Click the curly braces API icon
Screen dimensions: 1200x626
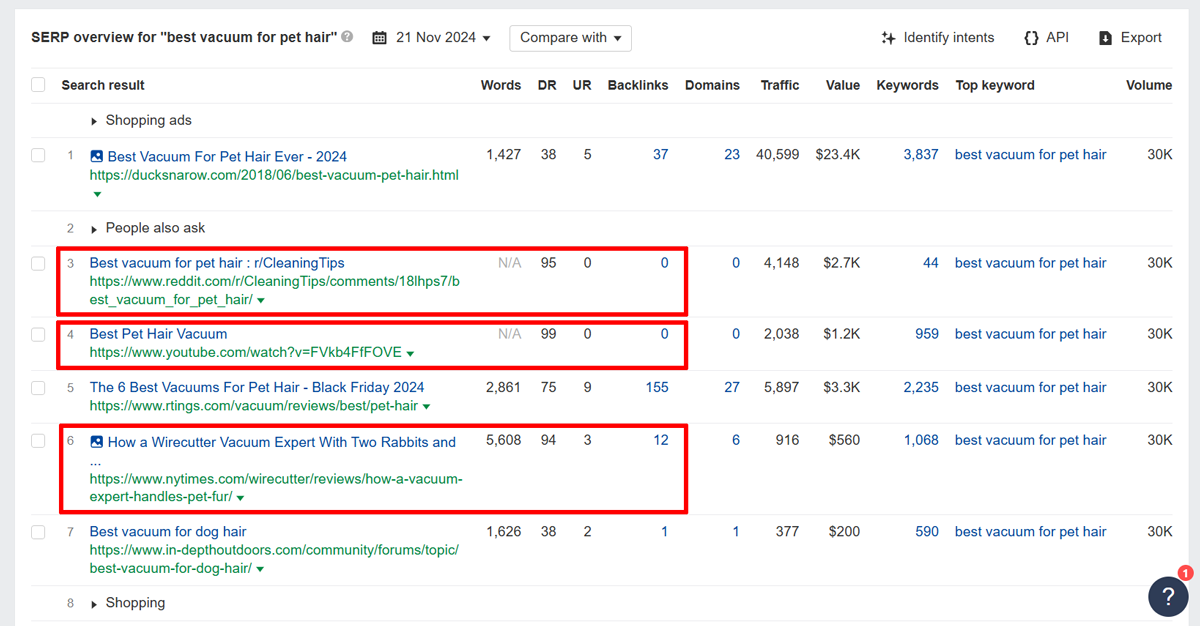pos(1031,38)
